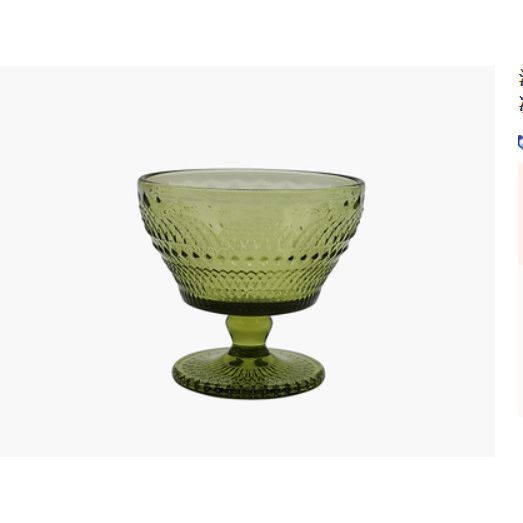Click the beaded dot band on the bowl

tap(250, 258)
